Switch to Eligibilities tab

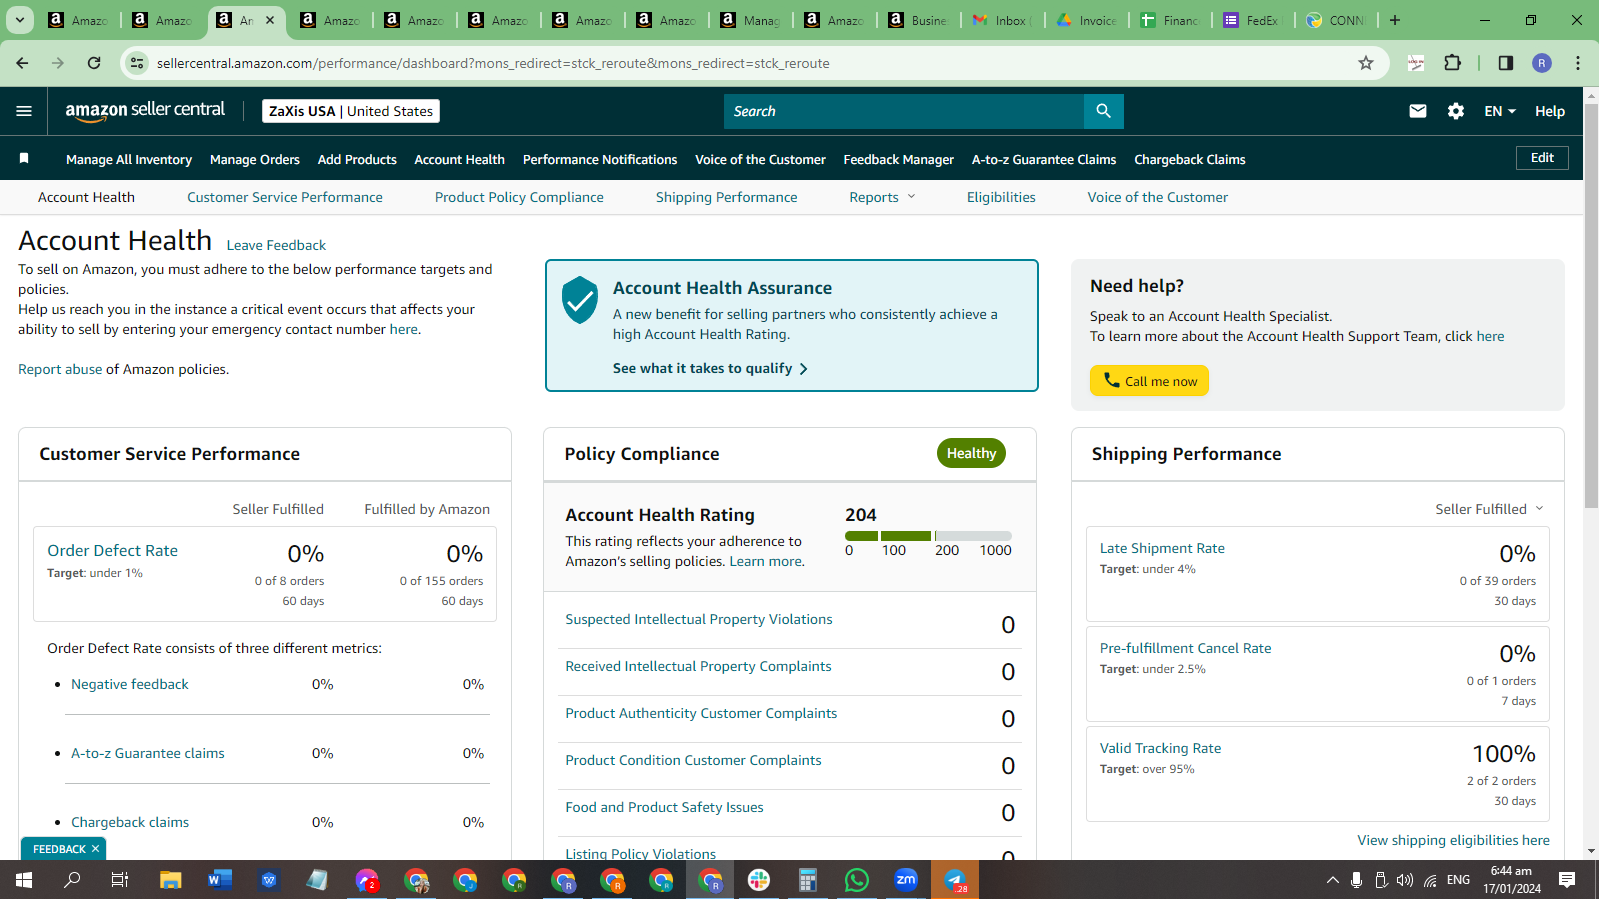click(1001, 197)
